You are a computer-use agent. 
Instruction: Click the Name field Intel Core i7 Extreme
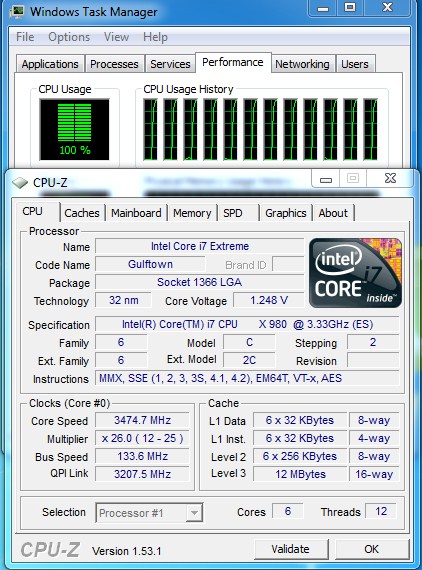point(200,246)
